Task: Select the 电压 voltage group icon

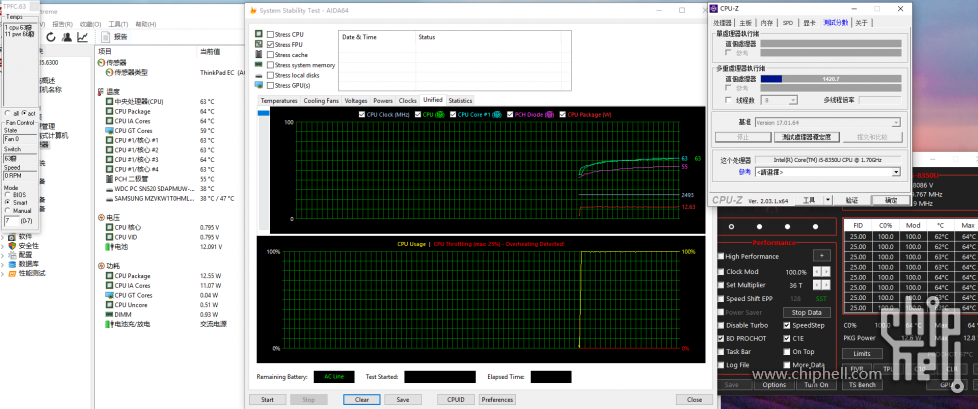Action: [x=101, y=218]
